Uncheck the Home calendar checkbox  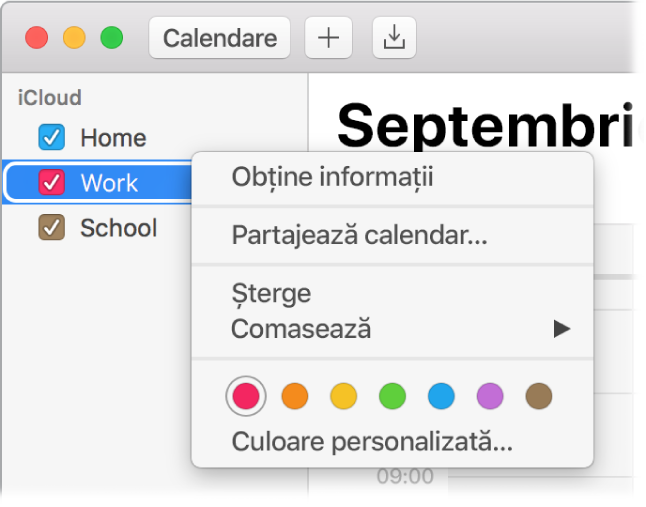(x=51, y=137)
